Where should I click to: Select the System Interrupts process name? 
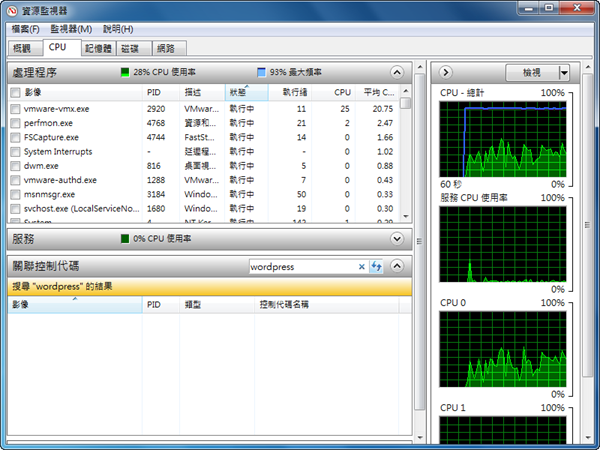58,152
